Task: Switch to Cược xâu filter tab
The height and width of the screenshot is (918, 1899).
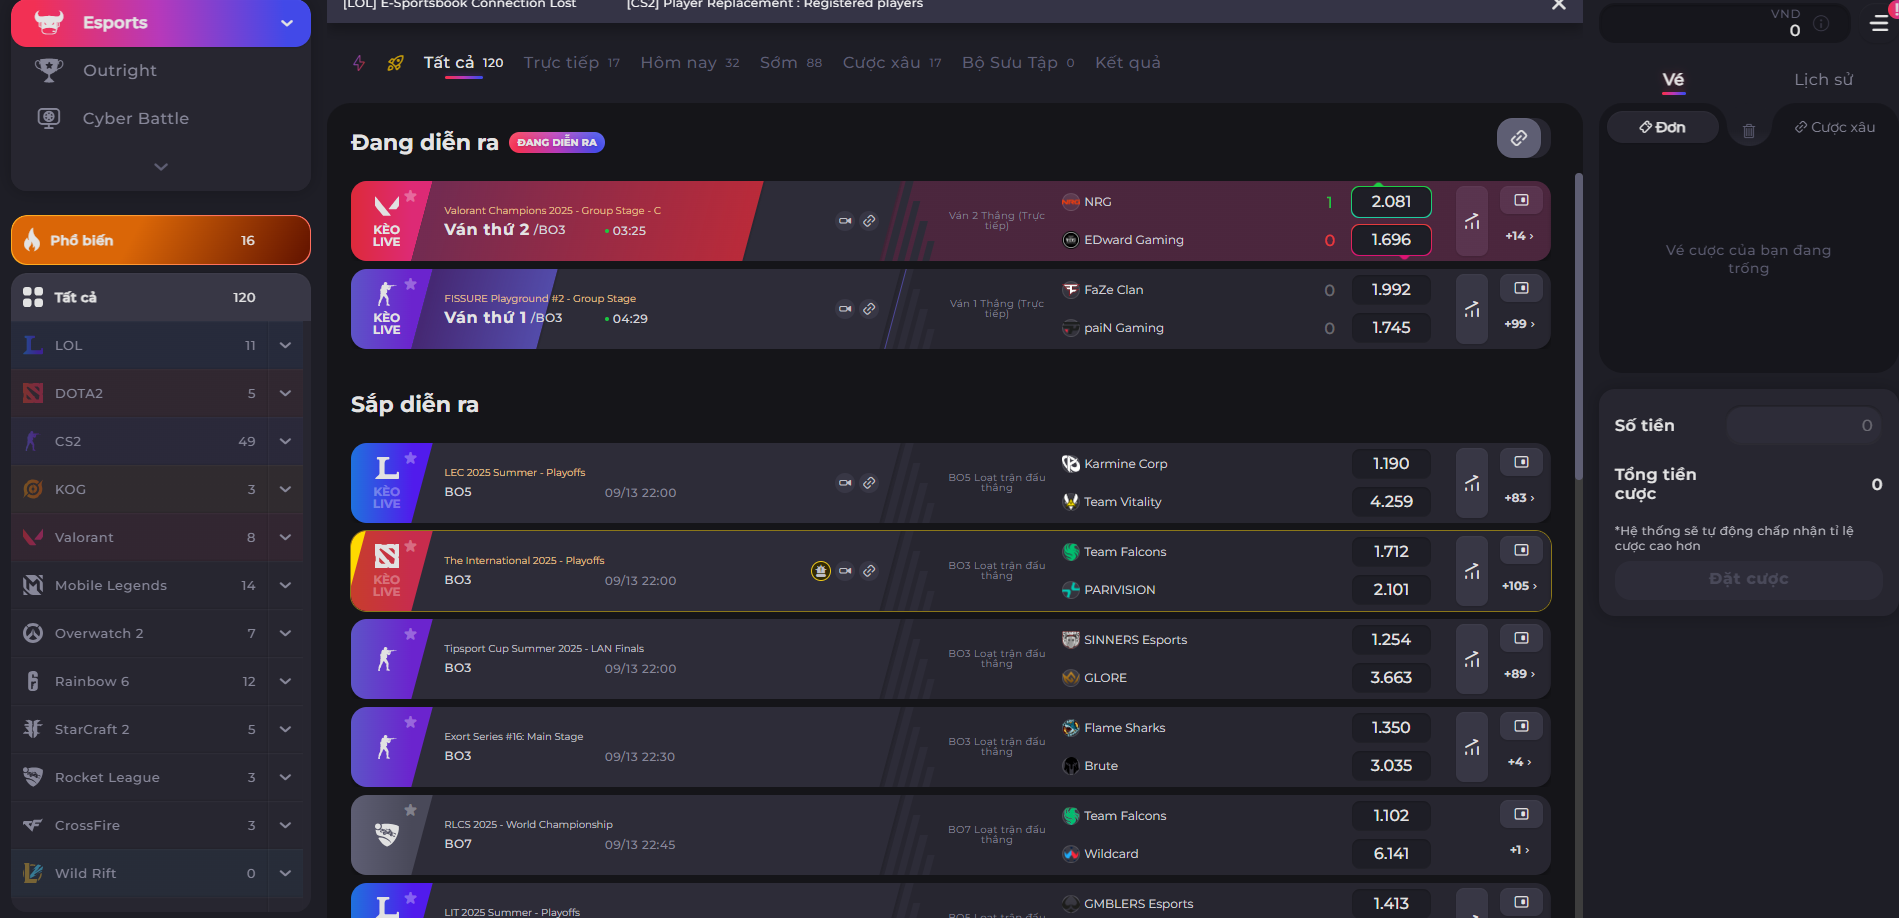Action: pos(891,63)
